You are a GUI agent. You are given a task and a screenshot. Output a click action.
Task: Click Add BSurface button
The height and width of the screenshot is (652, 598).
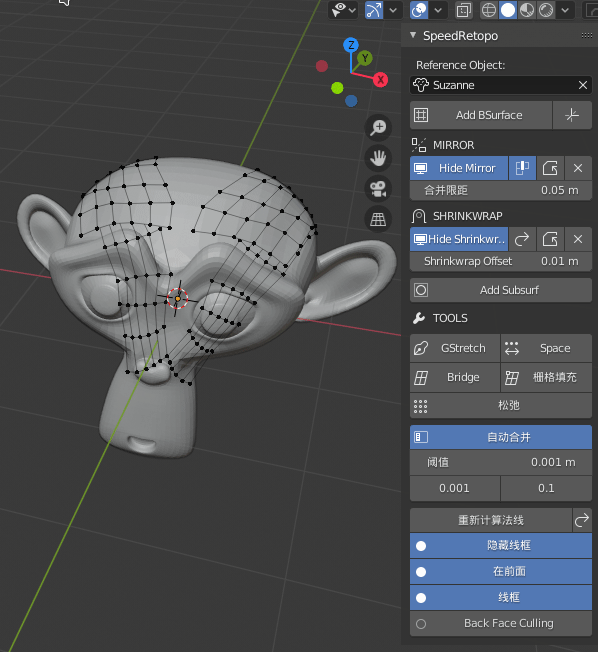481,115
